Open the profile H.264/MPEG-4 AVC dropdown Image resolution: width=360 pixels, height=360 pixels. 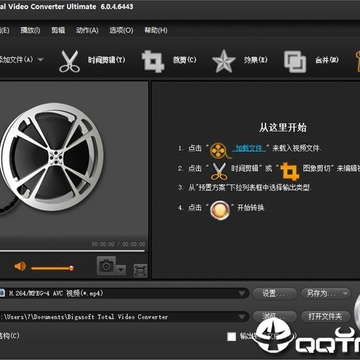242,294
